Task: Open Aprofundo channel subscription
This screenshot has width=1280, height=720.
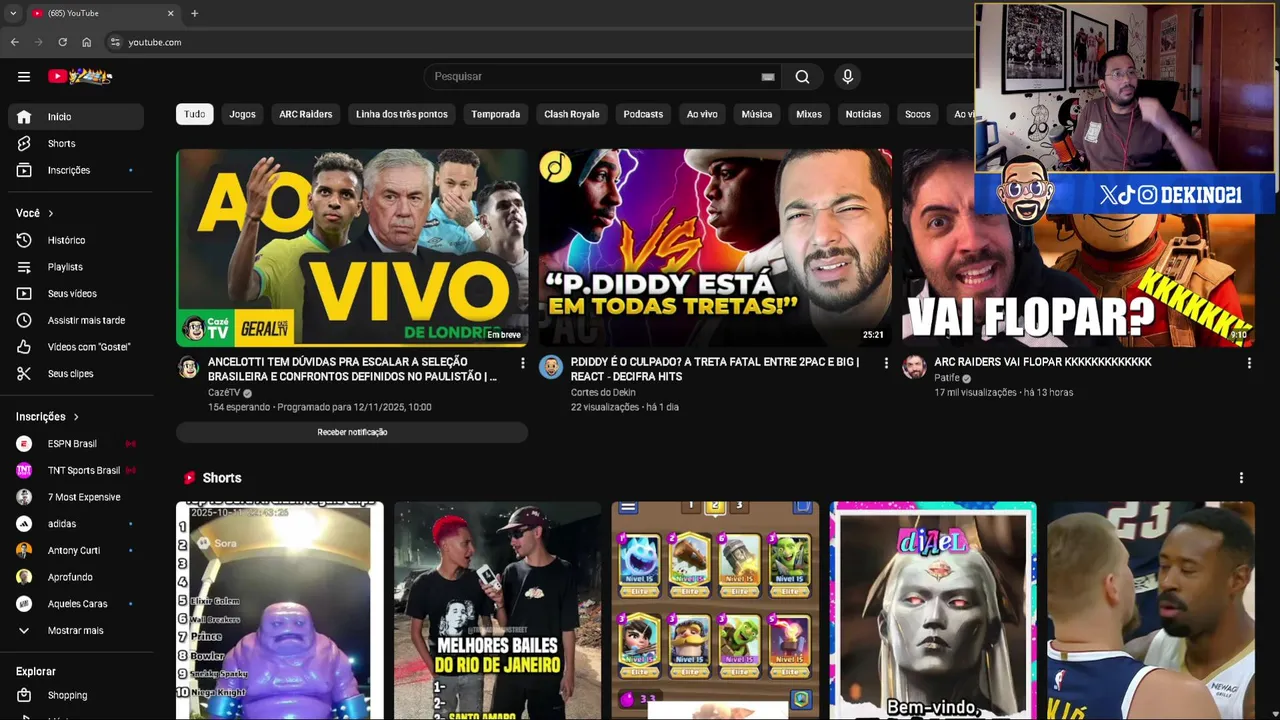Action: [x=76, y=577]
